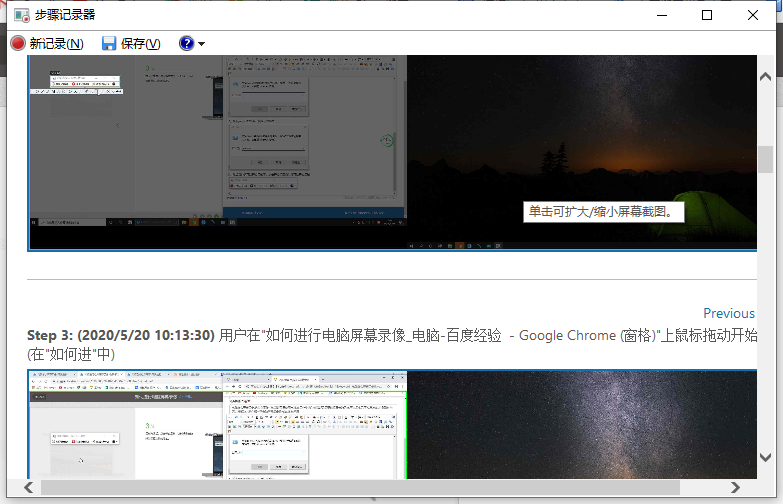Click the 步骤记录器 title bar app icon
This screenshot has width=783, height=504.
[19, 15]
